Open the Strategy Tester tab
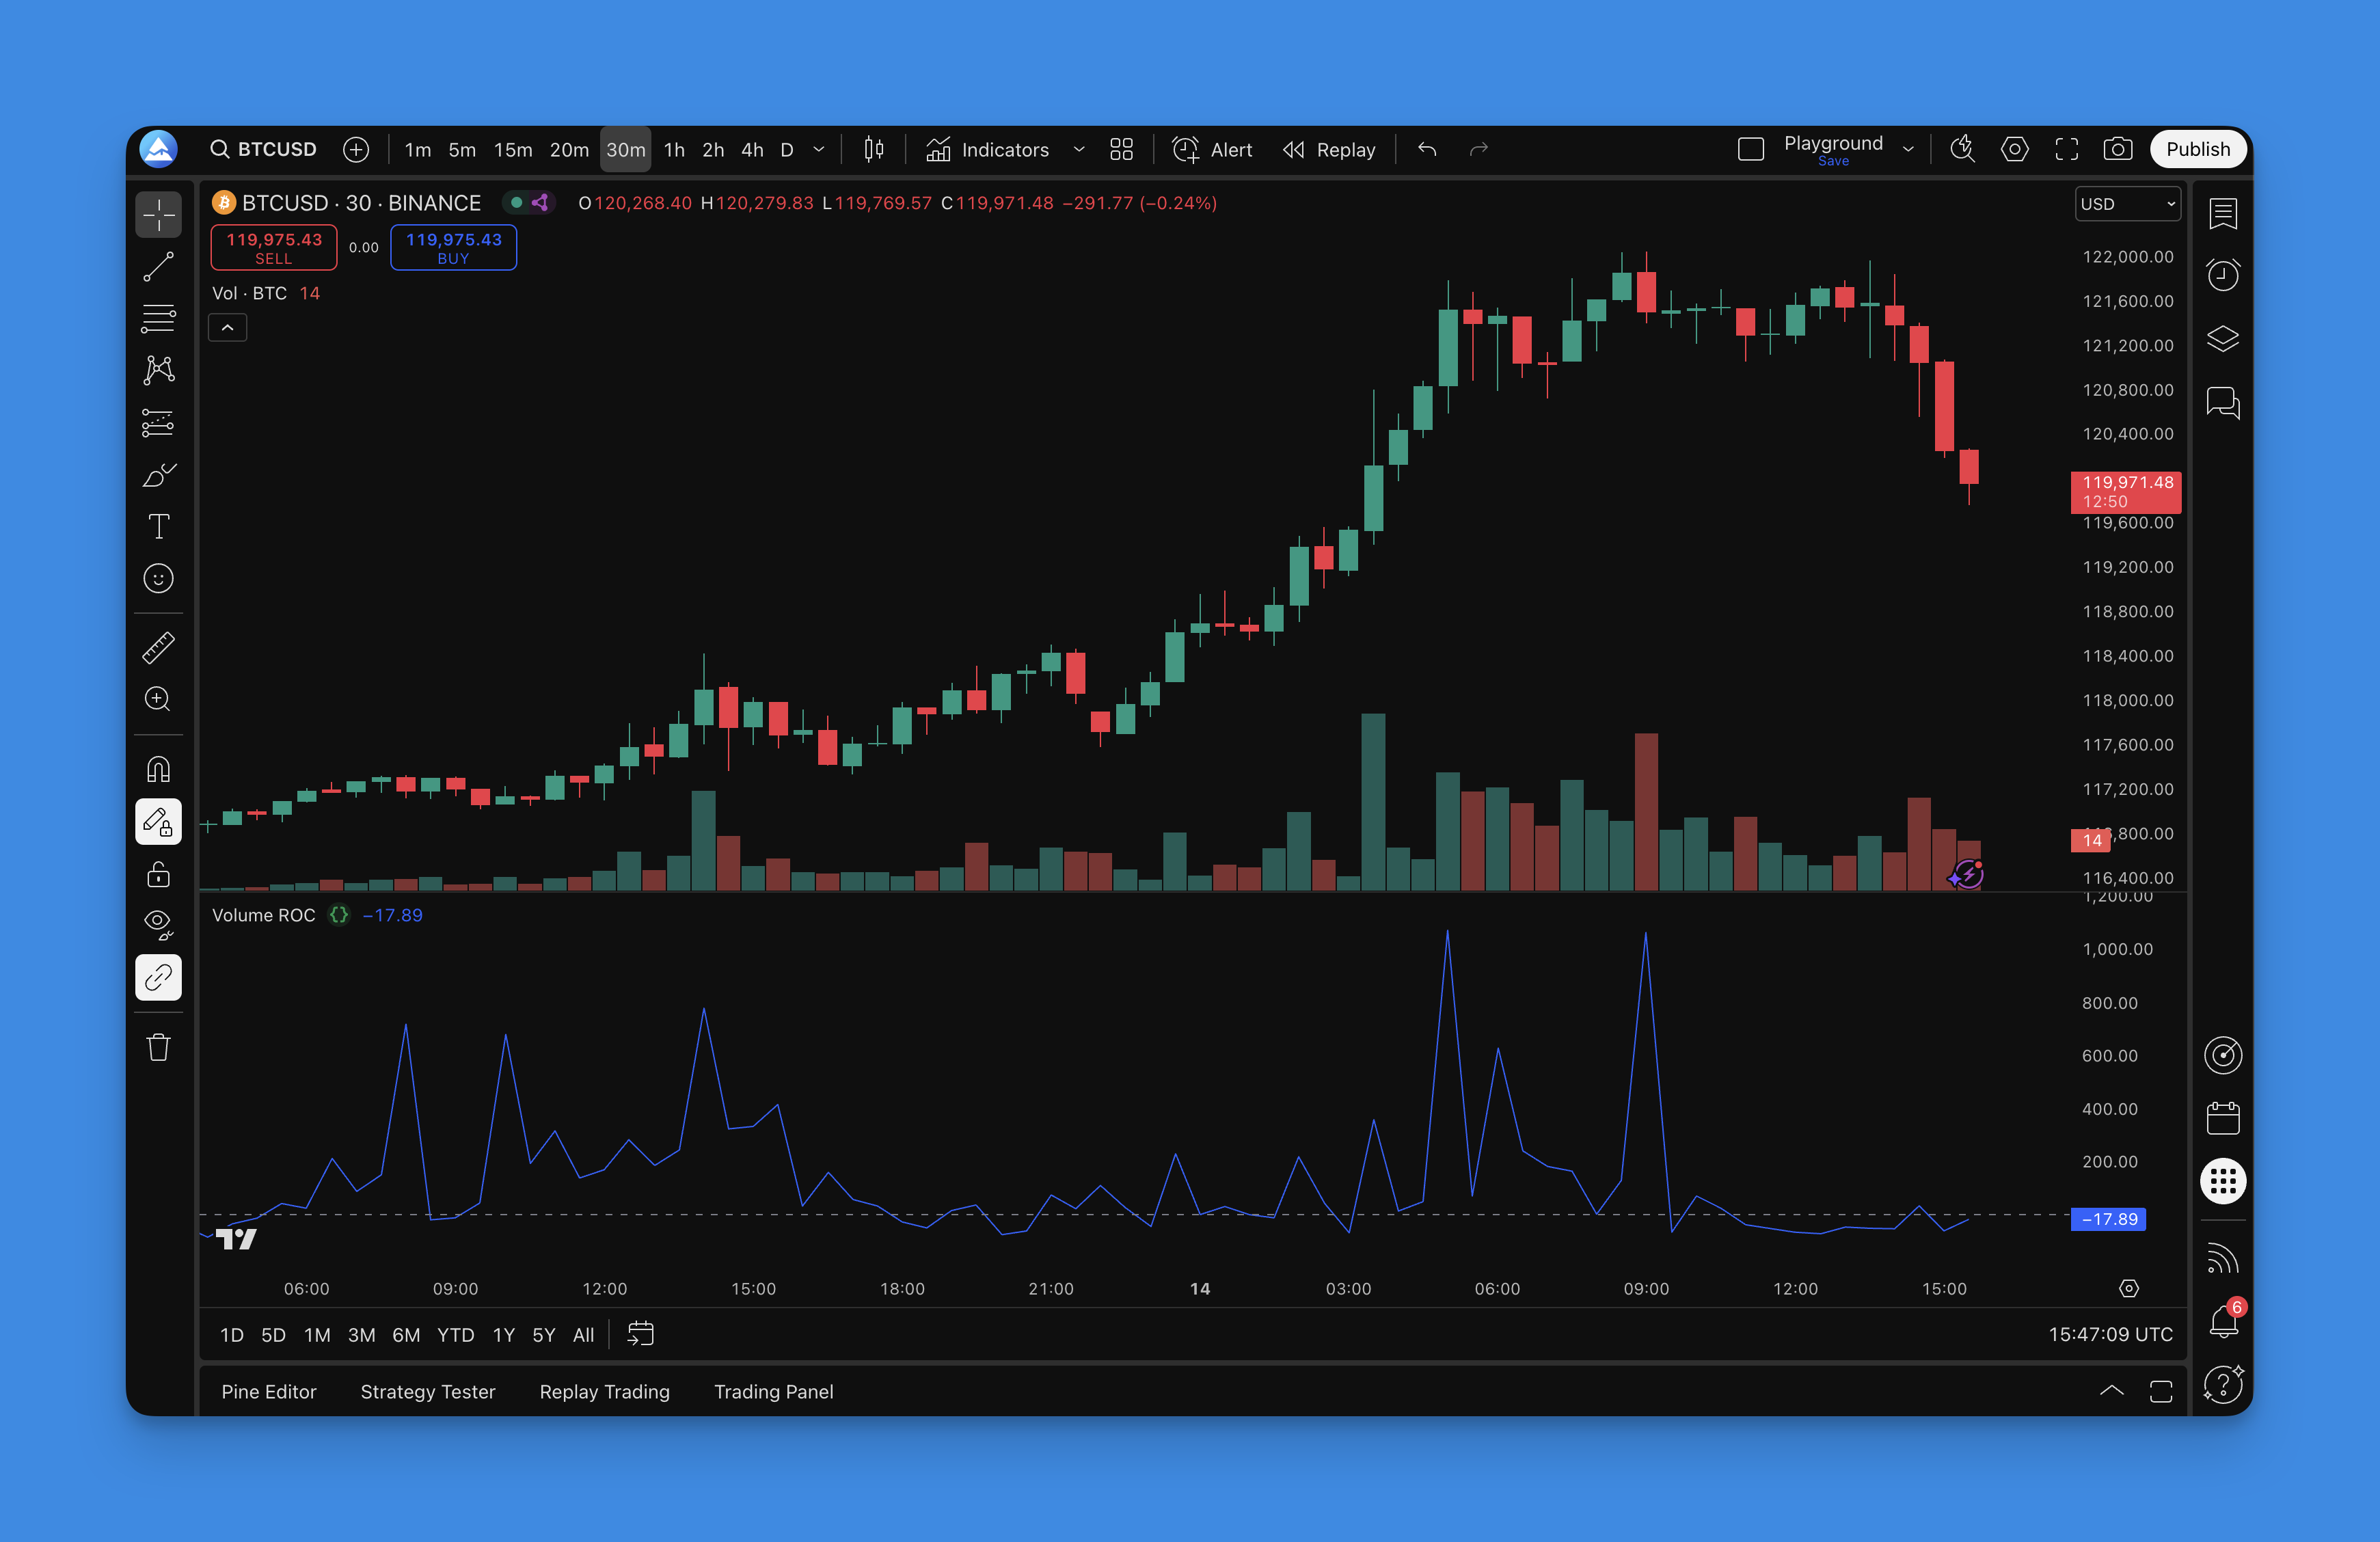2380x1542 pixels. tap(427, 1391)
